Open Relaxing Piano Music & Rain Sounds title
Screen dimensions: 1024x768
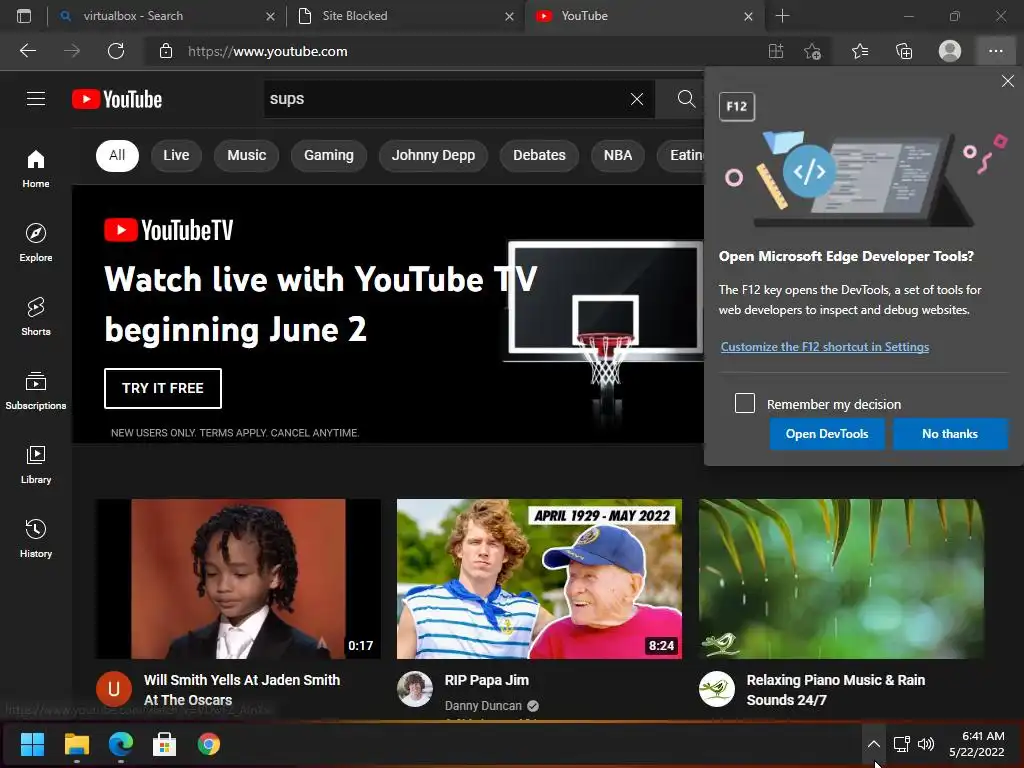836,690
